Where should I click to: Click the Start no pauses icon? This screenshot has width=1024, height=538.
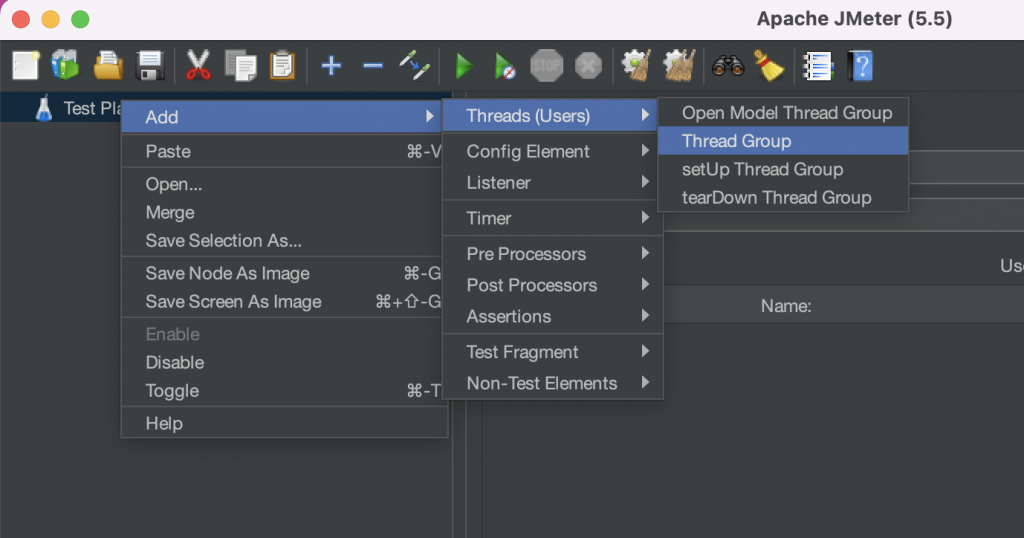[x=505, y=67]
